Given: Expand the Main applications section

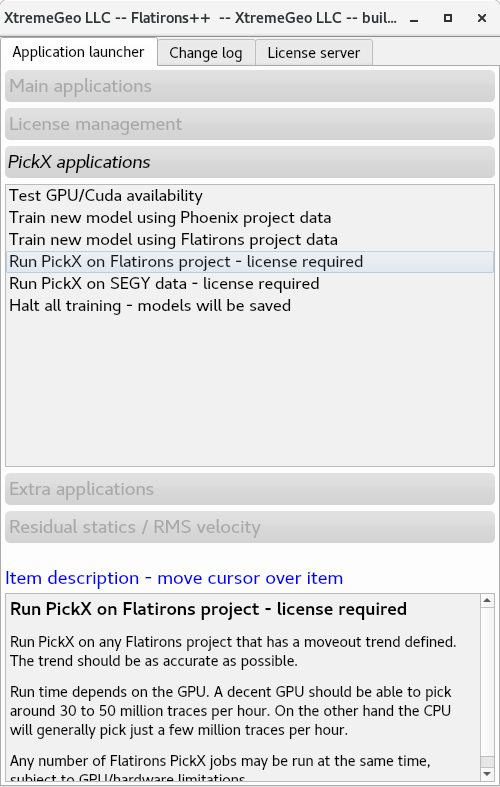Looking at the screenshot, I should point(250,86).
